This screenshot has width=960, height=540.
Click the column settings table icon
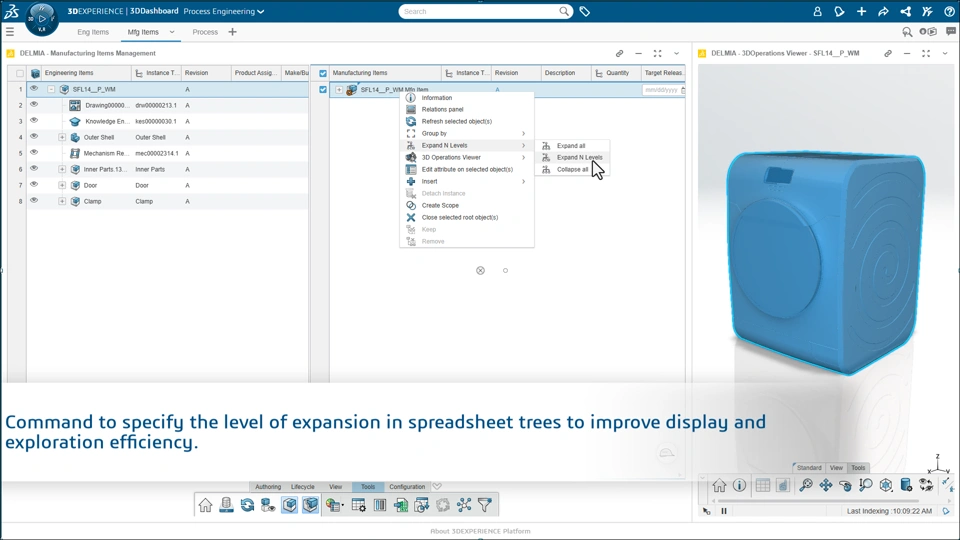coord(359,505)
